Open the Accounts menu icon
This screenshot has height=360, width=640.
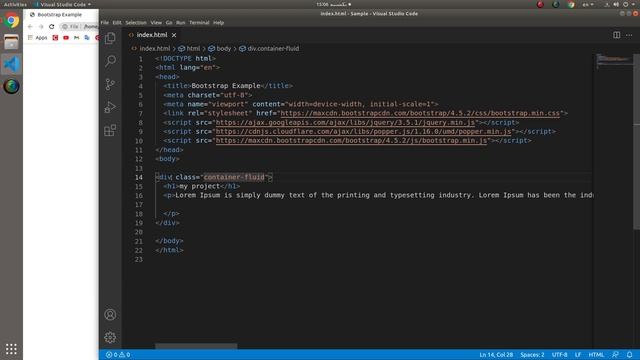[x=110, y=315]
